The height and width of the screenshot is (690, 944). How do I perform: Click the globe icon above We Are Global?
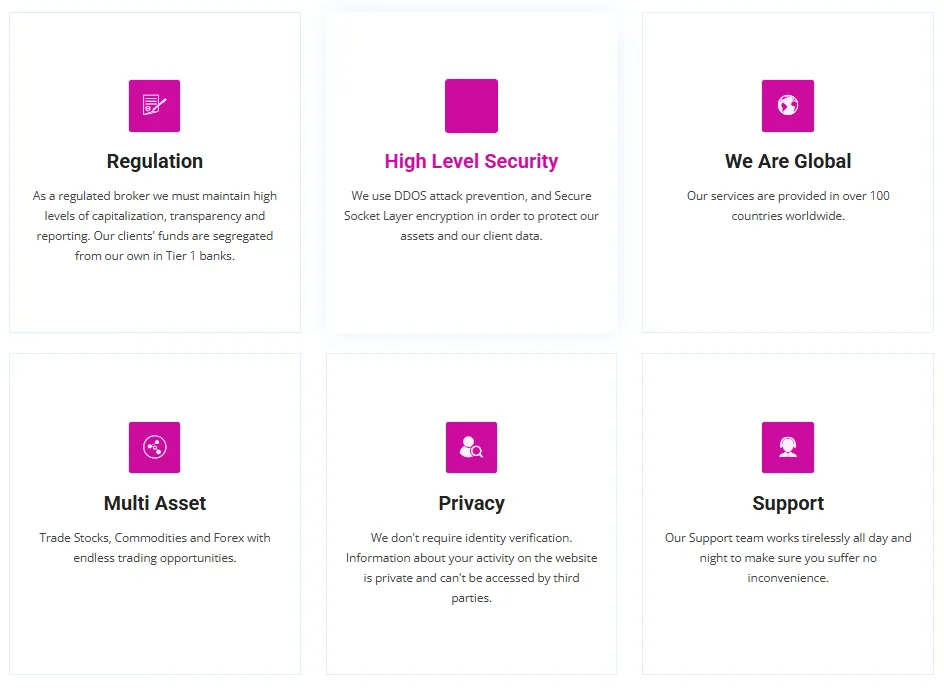tap(788, 105)
